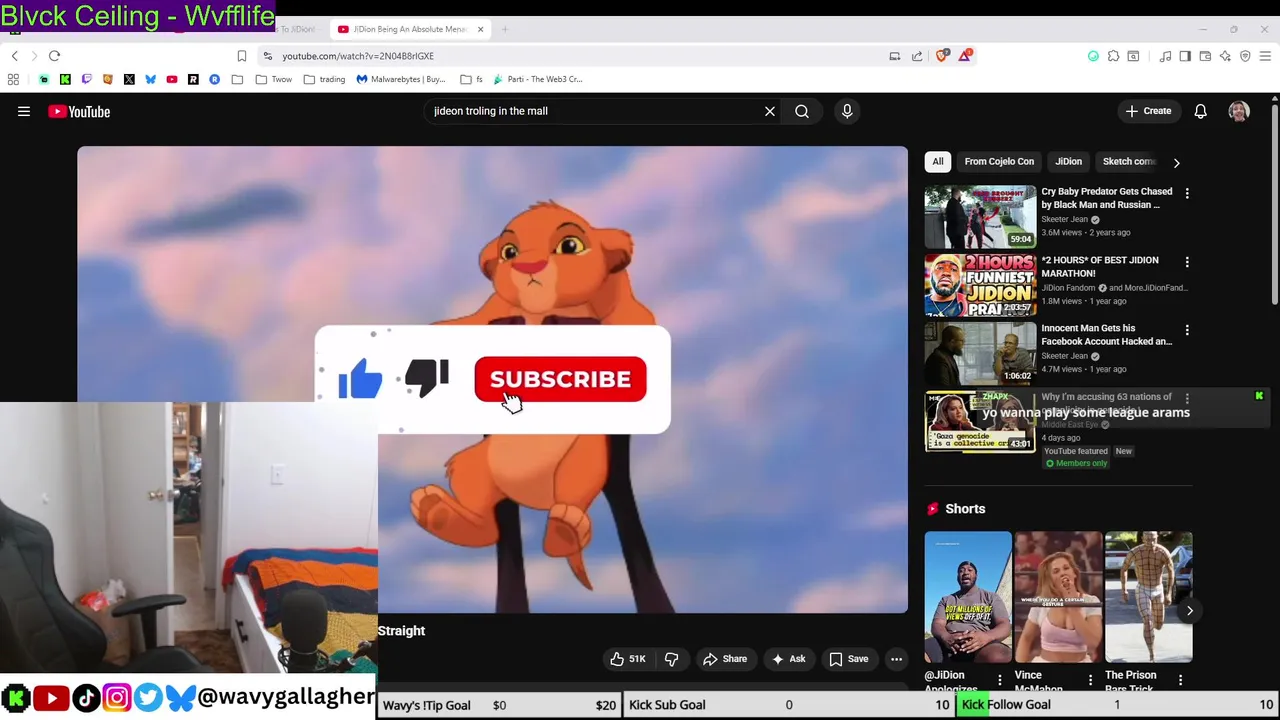The image size is (1280, 720).
Task: Open the Brave VPN shield icon
Action: click(1245, 56)
